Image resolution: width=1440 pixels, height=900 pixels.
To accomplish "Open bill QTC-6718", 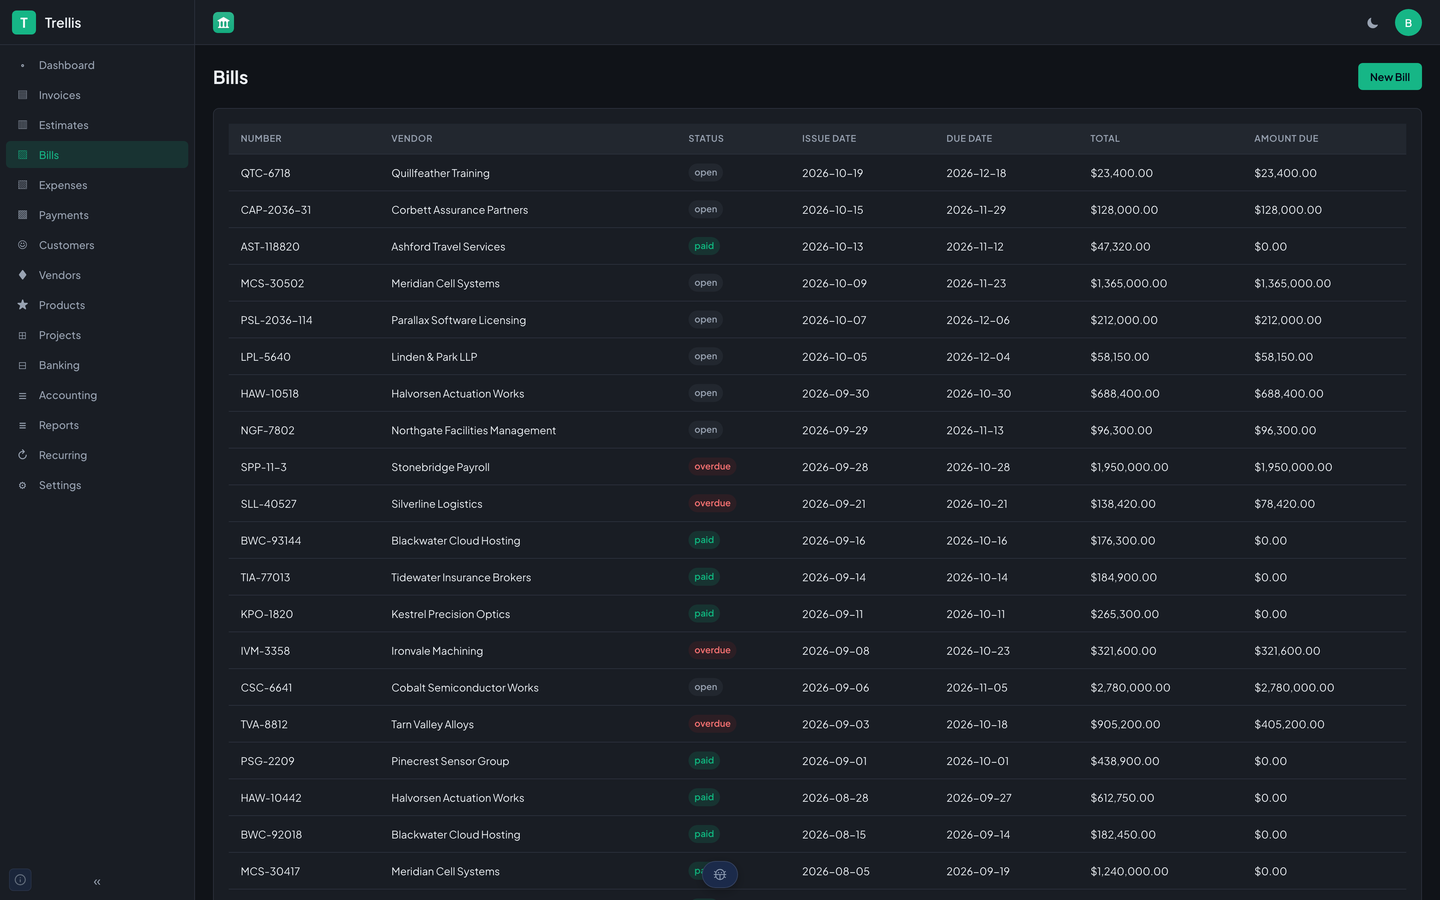I will tap(266, 173).
